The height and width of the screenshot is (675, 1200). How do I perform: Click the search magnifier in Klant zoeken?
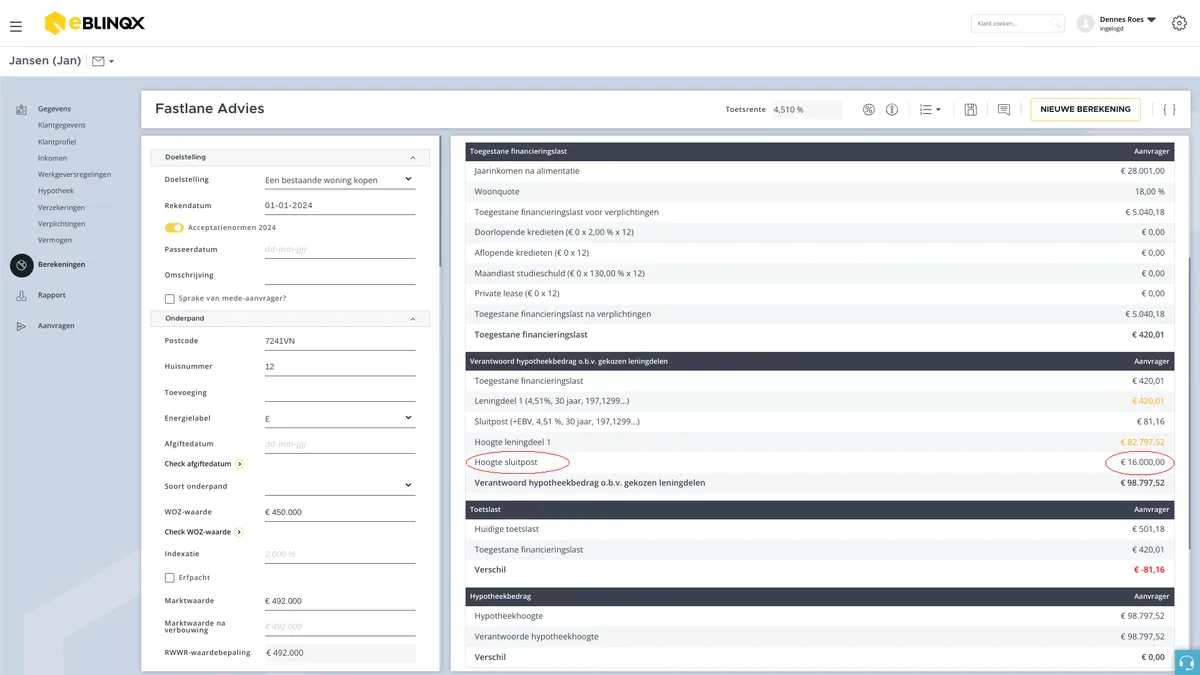point(1056,23)
